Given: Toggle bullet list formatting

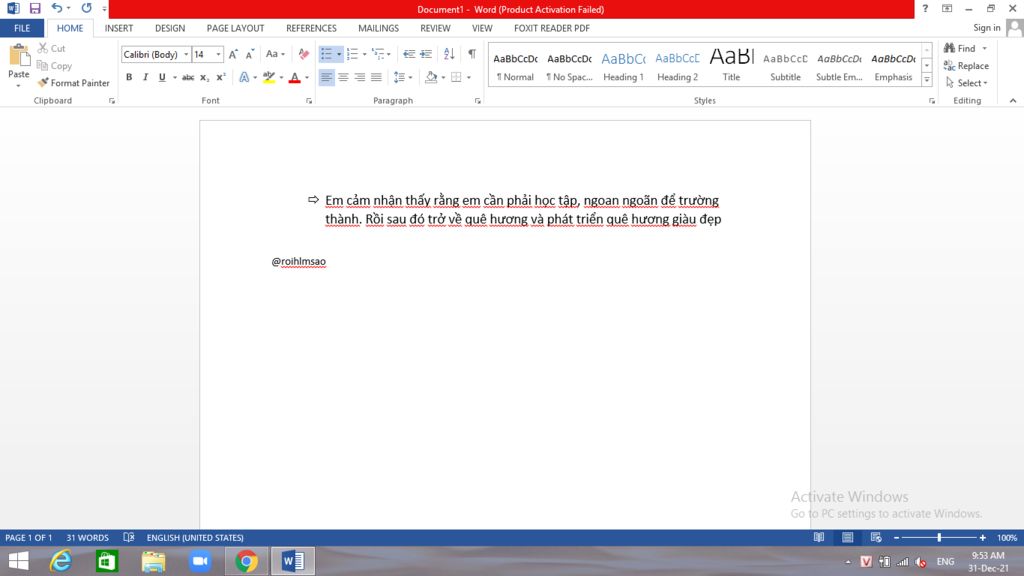Looking at the screenshot, I should pyautogui.click(x=327, y=54).
